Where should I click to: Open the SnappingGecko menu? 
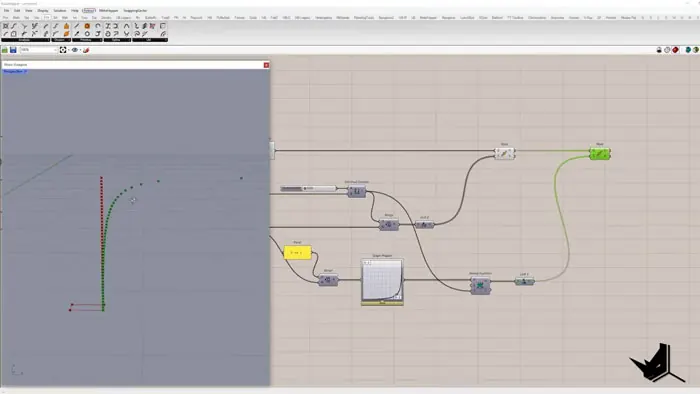pos(135,10)
